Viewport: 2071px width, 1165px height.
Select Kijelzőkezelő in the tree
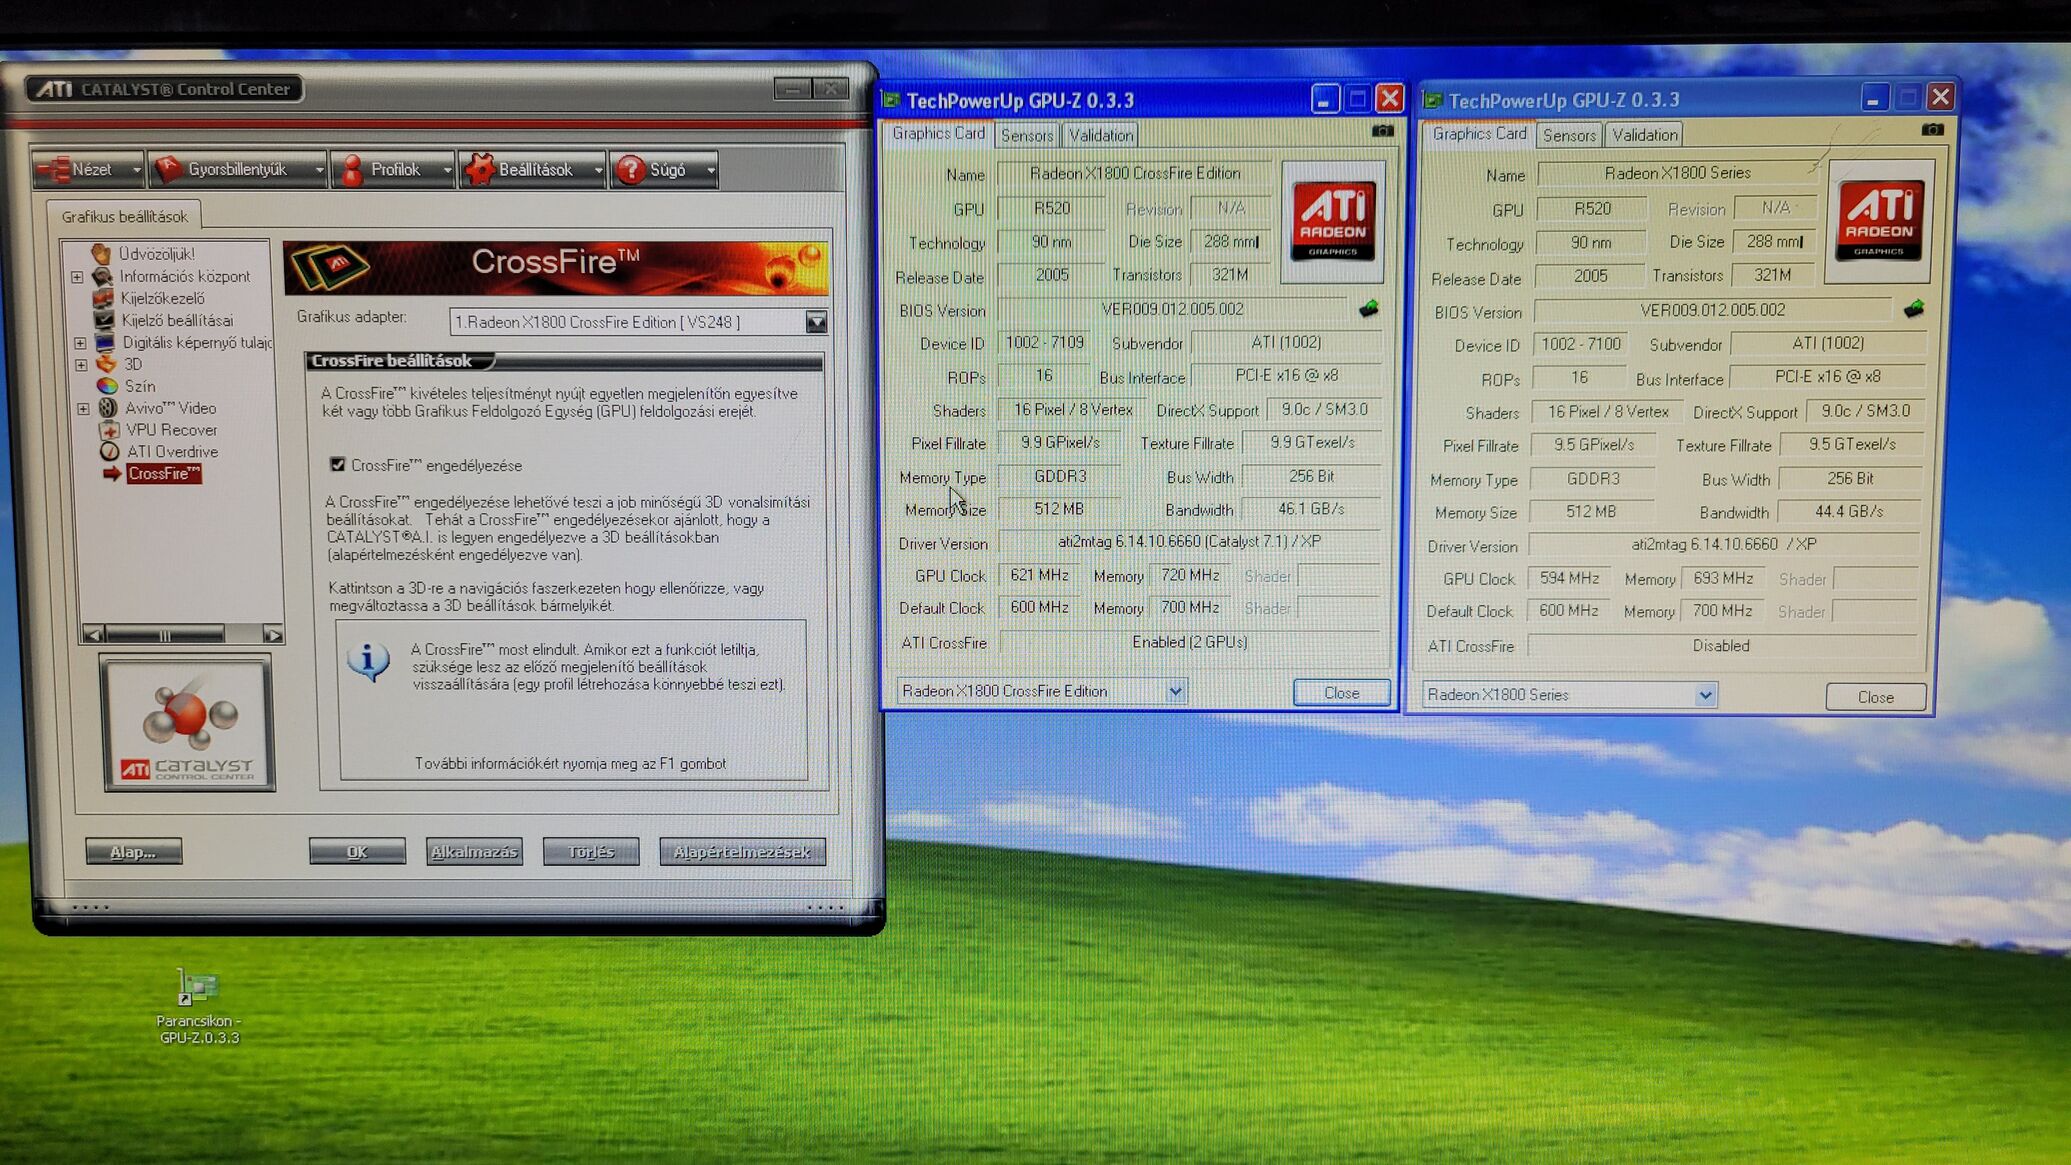162,298
